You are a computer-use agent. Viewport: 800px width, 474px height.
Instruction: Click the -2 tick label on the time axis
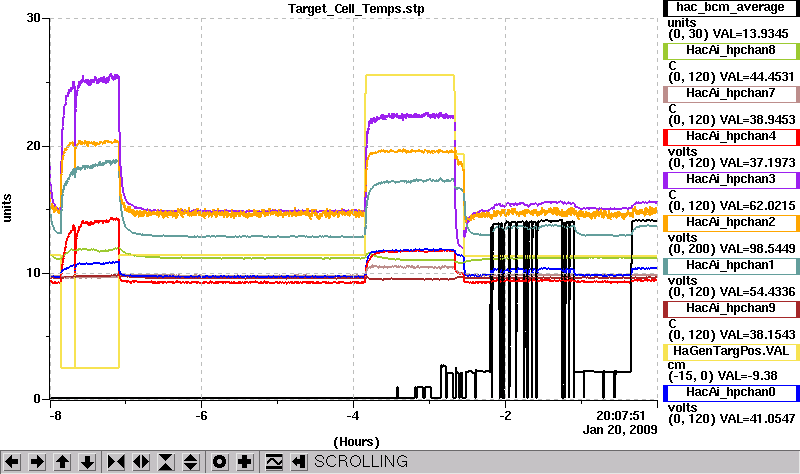click(x=505, y=416)
